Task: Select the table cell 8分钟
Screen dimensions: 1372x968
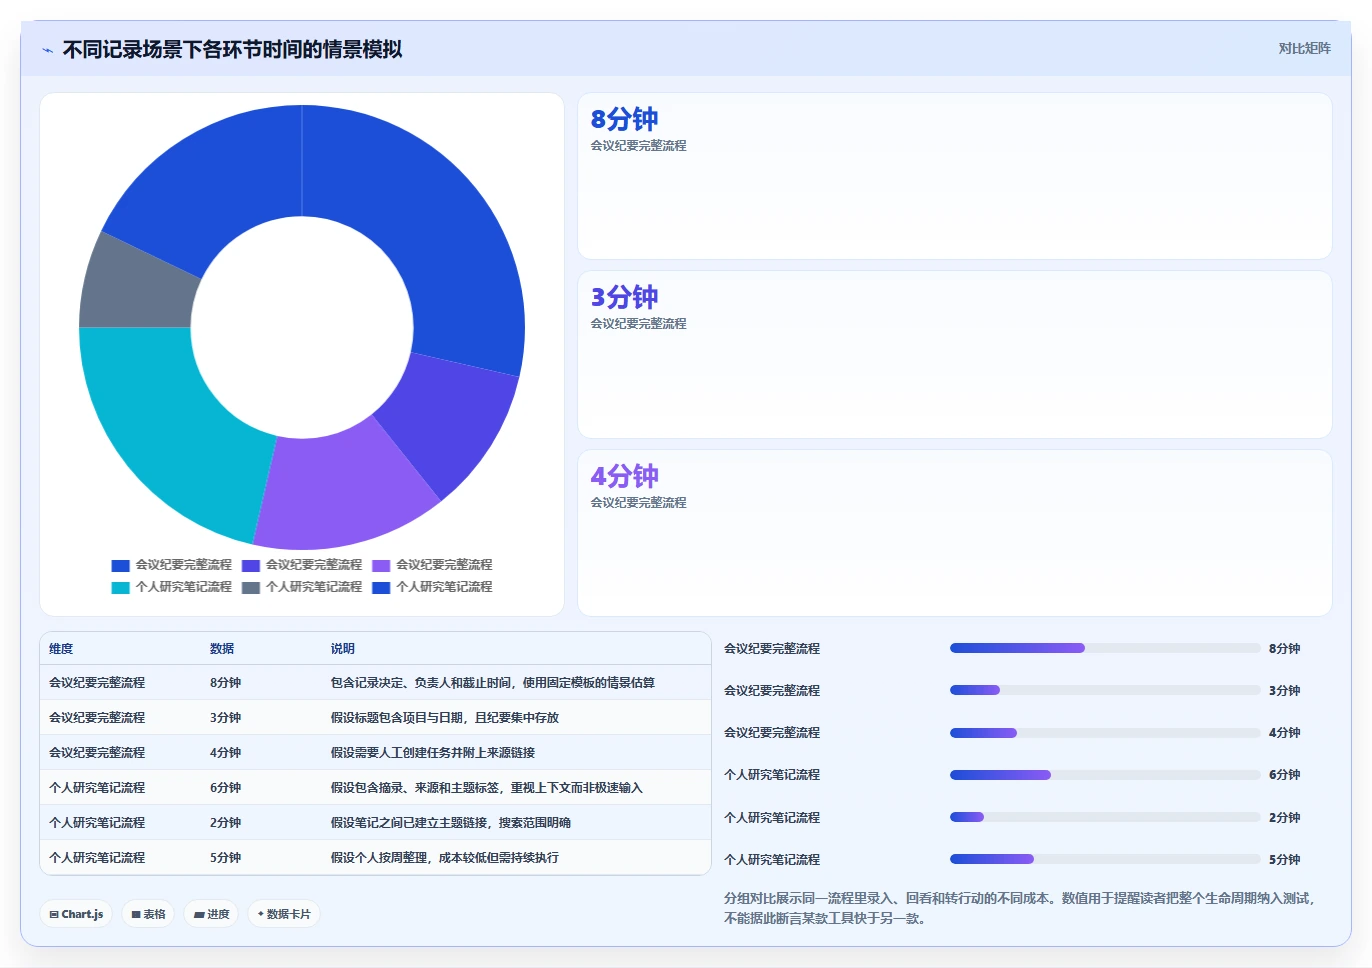Action: coord(226,683)
